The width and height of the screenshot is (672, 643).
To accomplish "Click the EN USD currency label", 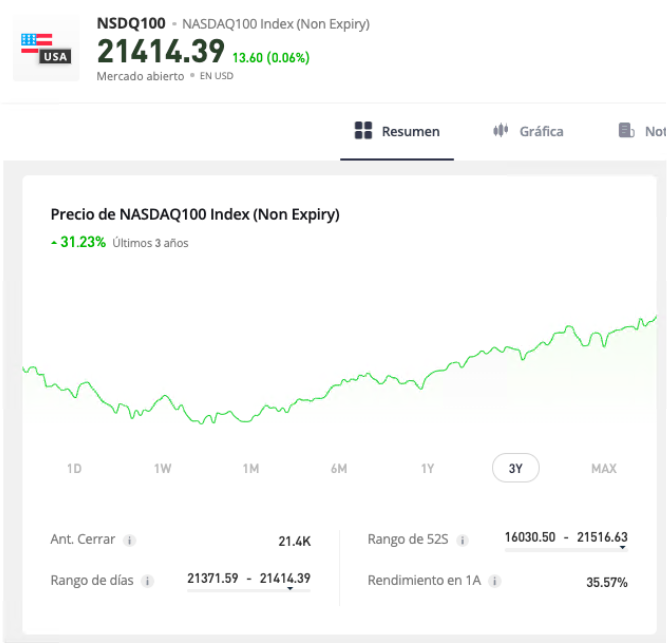I will [x=216, y=76].
